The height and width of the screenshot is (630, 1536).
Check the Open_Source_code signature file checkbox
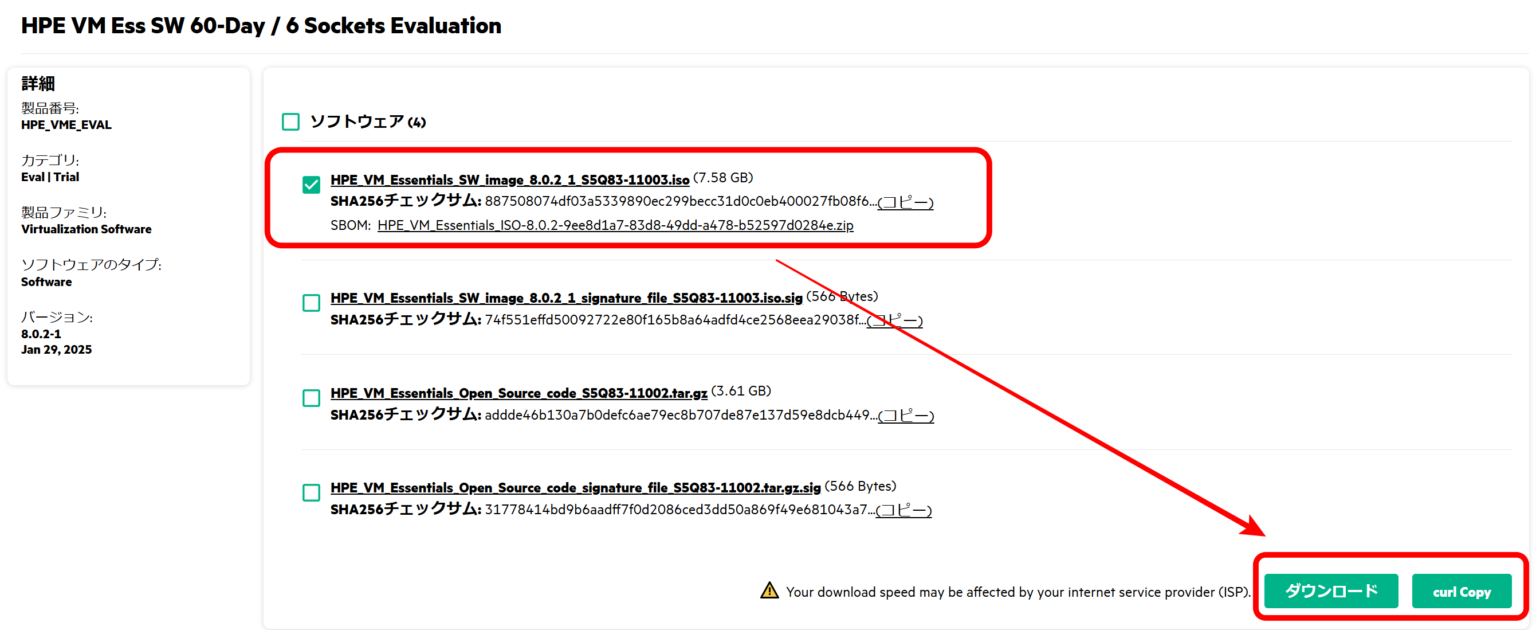310,492
